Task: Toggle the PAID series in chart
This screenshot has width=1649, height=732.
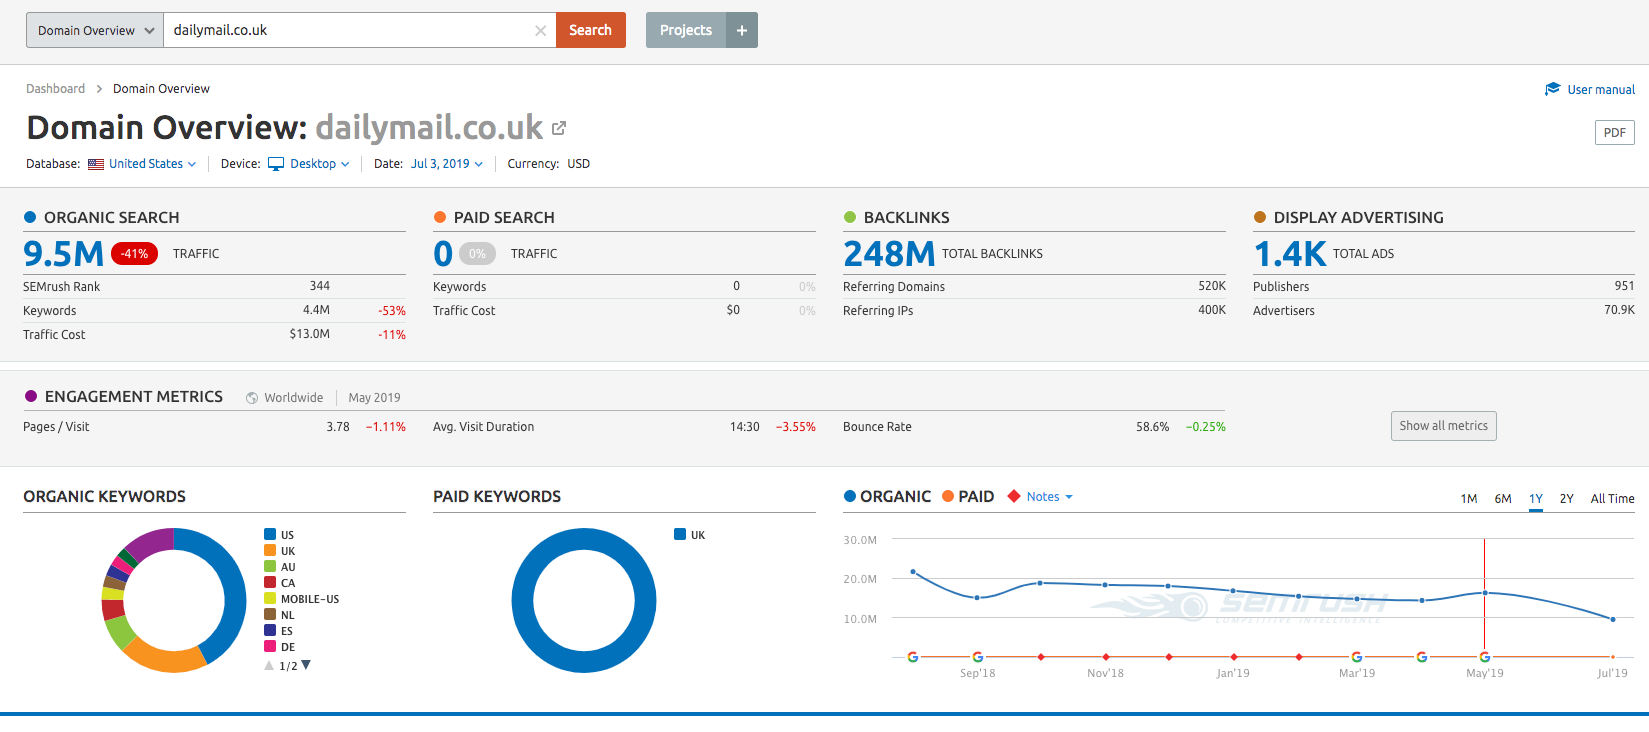Action: click(968, 496)
